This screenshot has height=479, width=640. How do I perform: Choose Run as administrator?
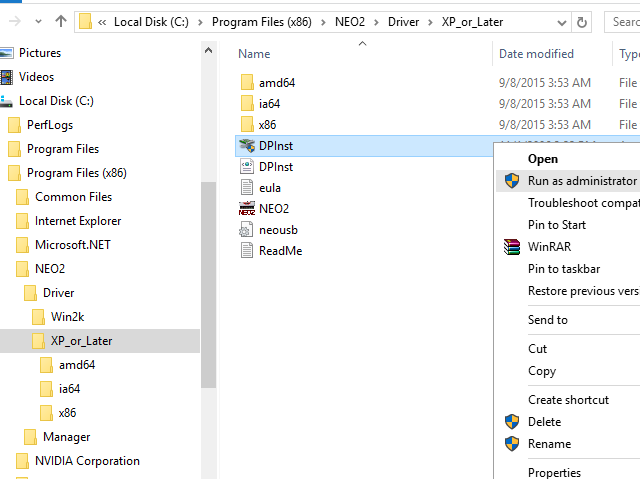[x=581, y=181]
